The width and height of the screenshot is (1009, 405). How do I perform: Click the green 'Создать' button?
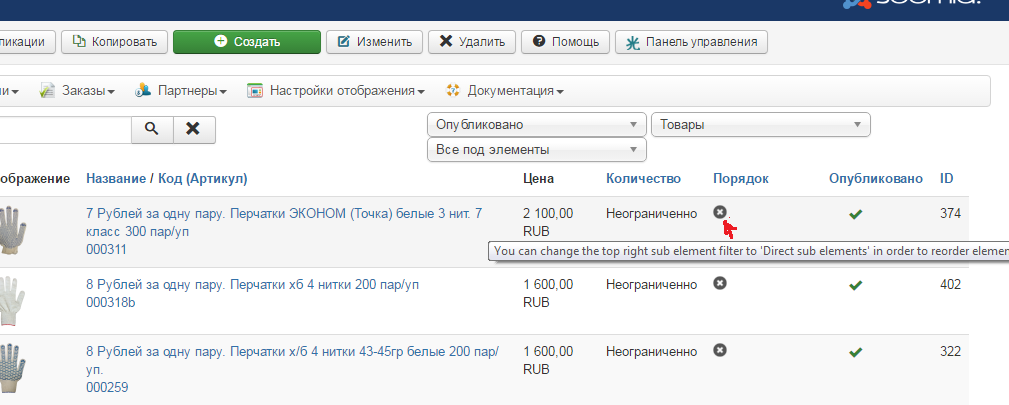pyautogui.click(x=247, y=42)
